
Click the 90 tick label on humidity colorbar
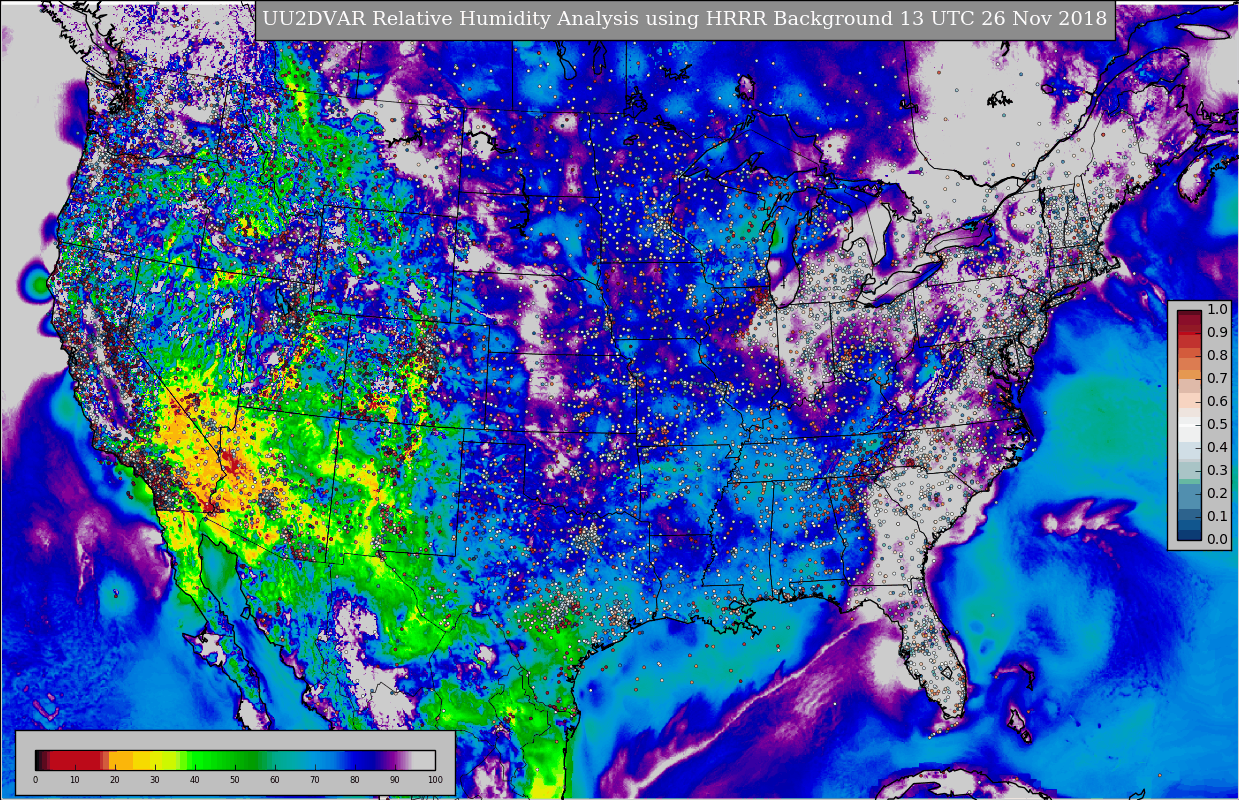click(x=395, y=780)
